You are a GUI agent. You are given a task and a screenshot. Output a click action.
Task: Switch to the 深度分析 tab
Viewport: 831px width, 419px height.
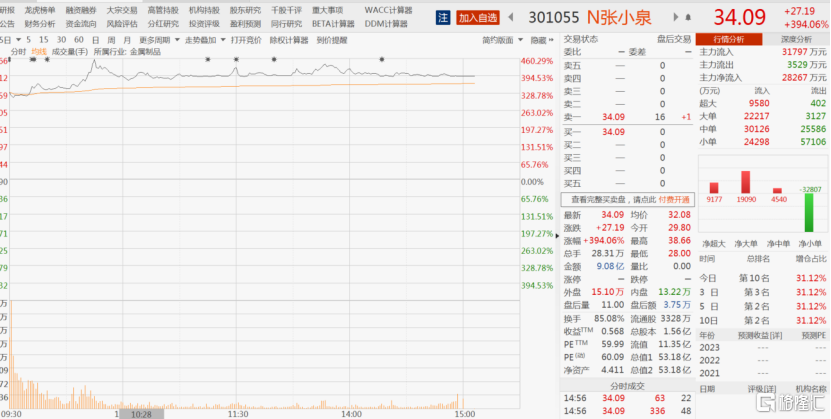(796, 39)
